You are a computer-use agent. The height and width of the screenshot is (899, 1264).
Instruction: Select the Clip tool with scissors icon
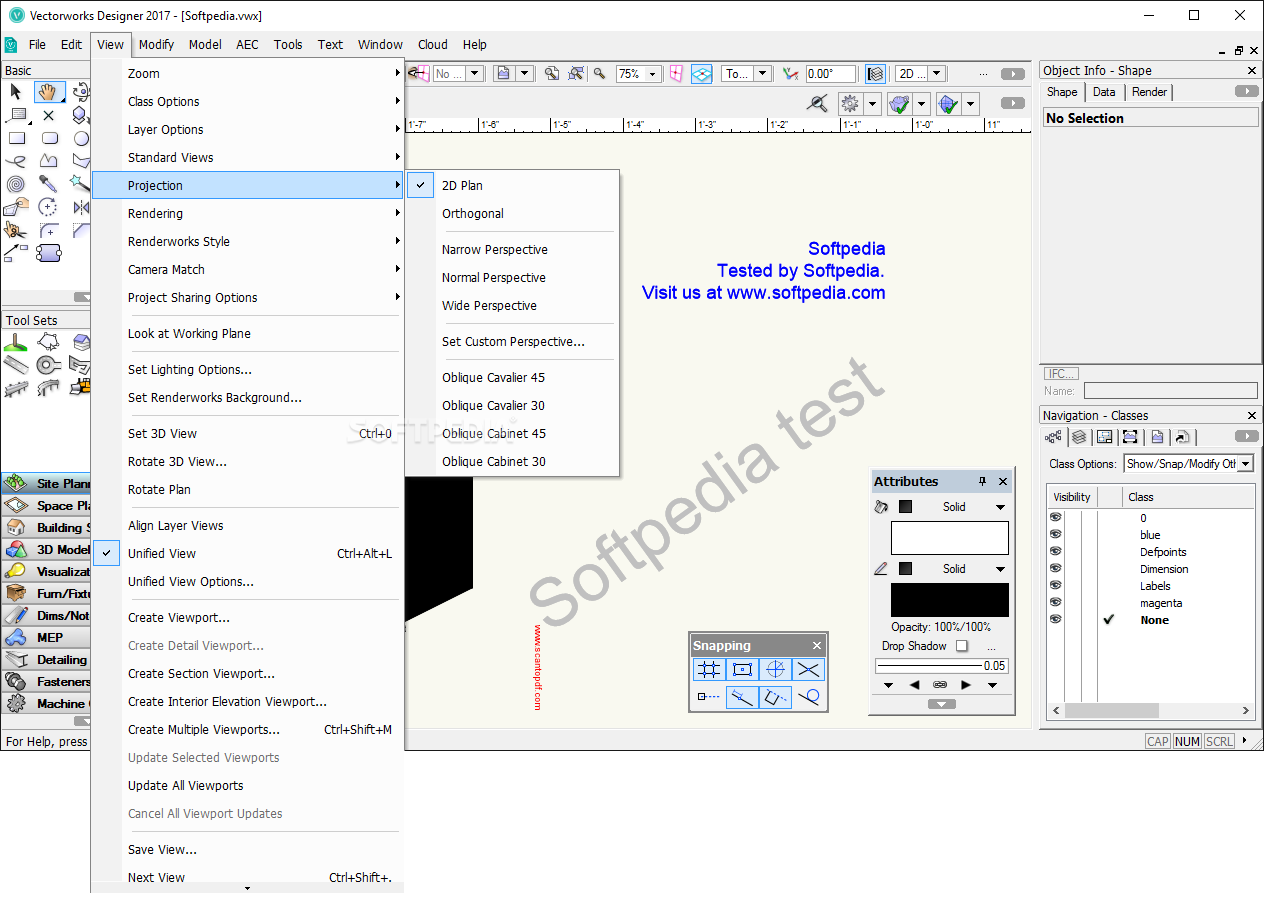[16, 230]
